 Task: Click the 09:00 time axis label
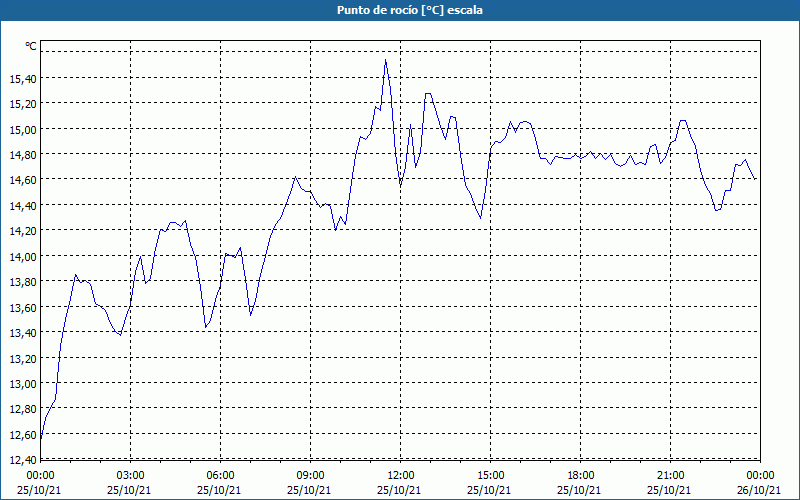click(310, 476)
